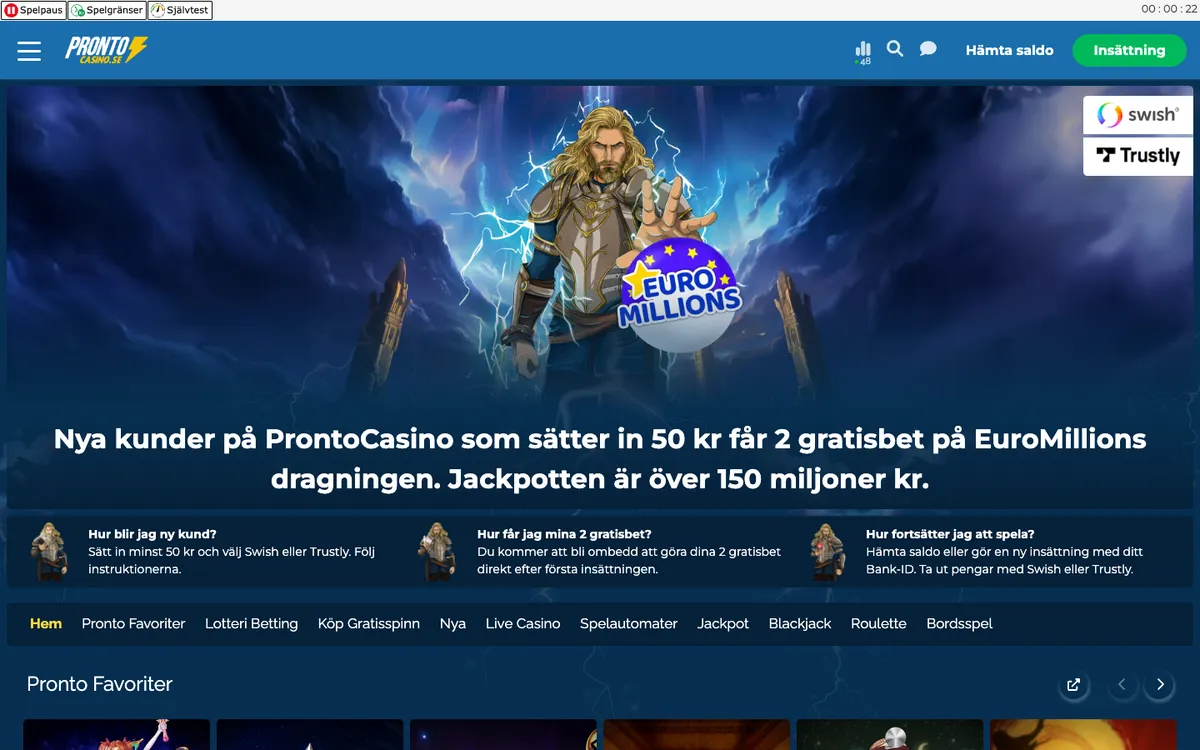Select the Jackpot tab
This screenshot has height=750, width=1200.
pos(723,623)
